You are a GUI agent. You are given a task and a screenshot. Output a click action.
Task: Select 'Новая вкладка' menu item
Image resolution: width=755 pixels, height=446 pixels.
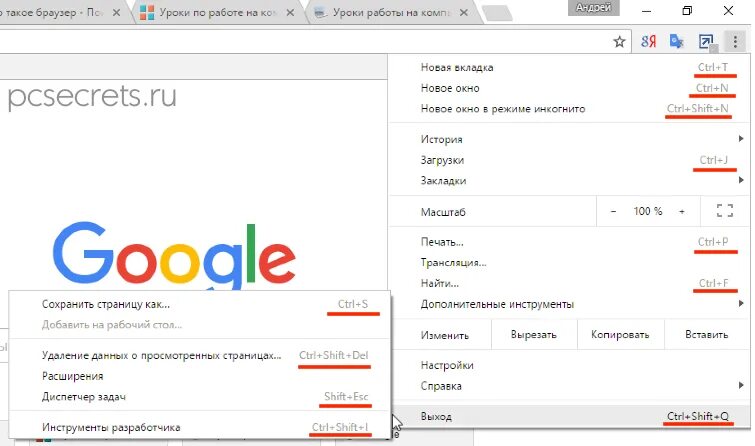[570, 67]
